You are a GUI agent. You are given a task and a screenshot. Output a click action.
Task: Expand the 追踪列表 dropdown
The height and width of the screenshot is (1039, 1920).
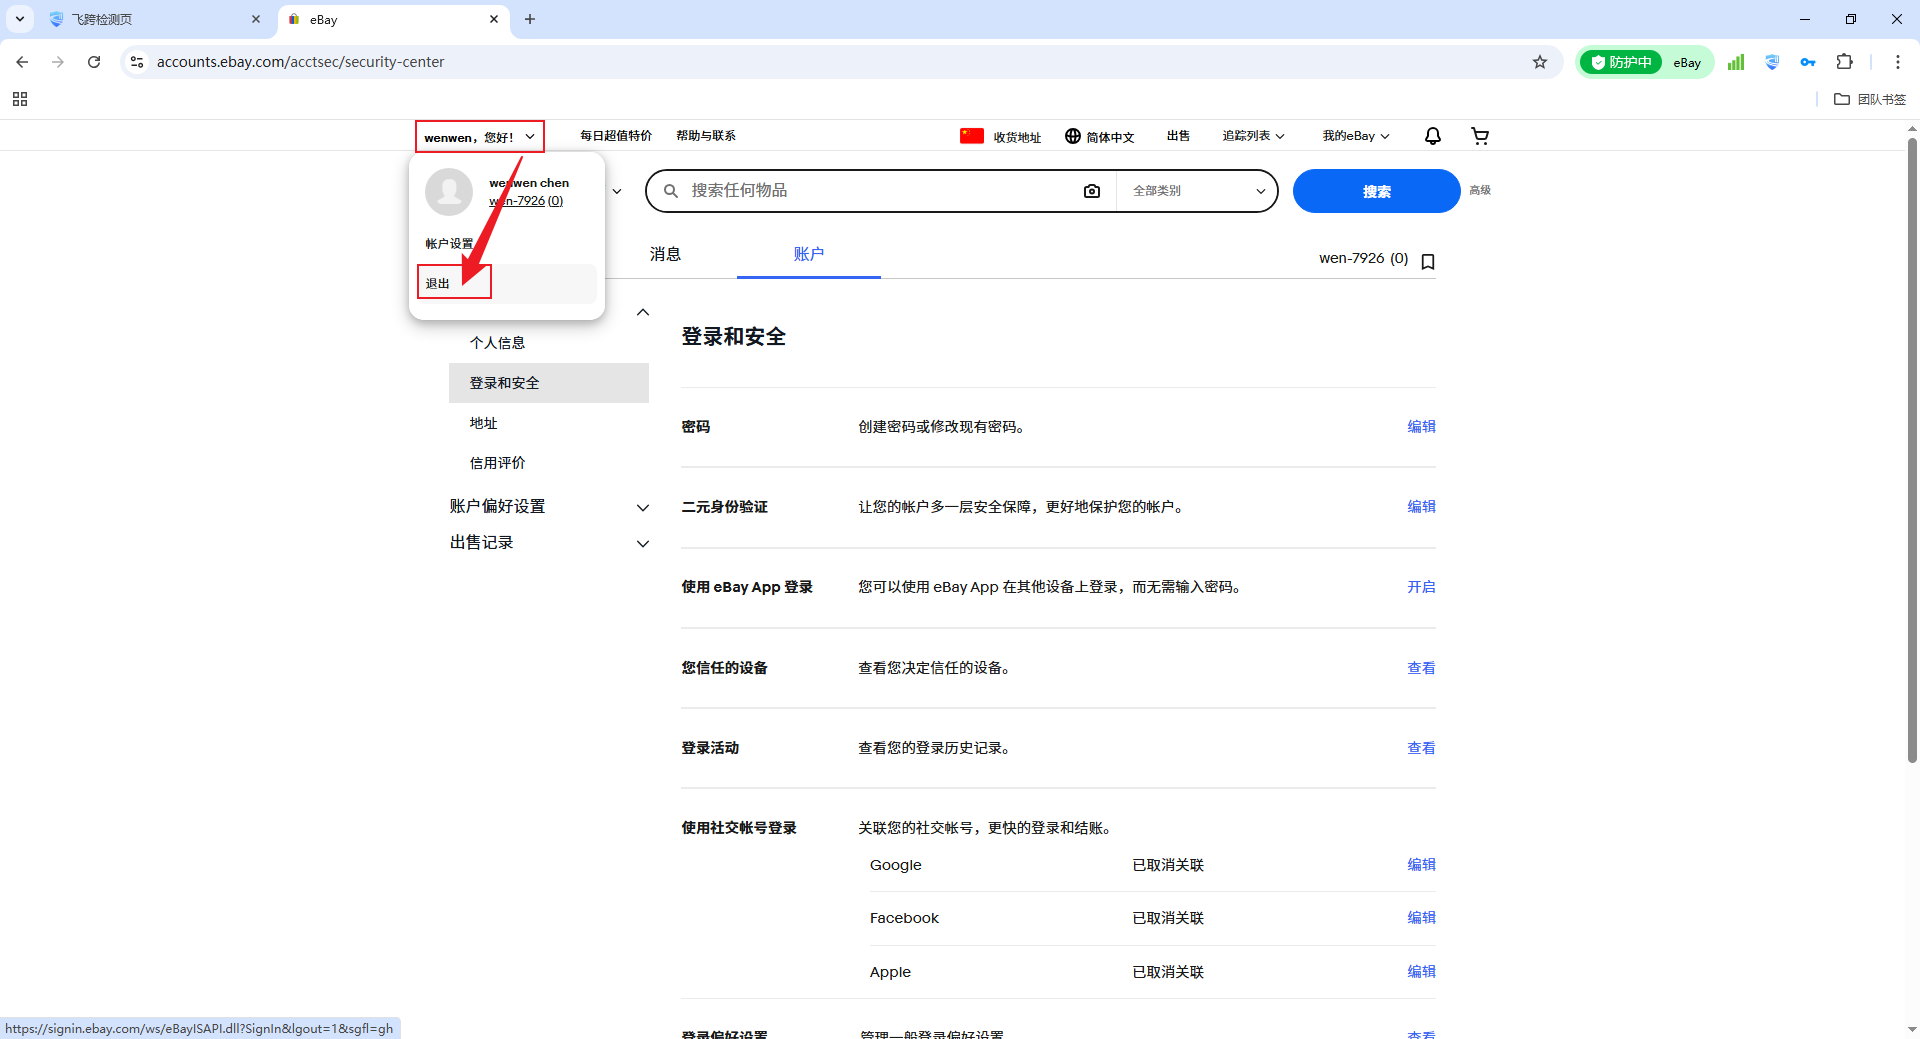[x=1253, y=136]
